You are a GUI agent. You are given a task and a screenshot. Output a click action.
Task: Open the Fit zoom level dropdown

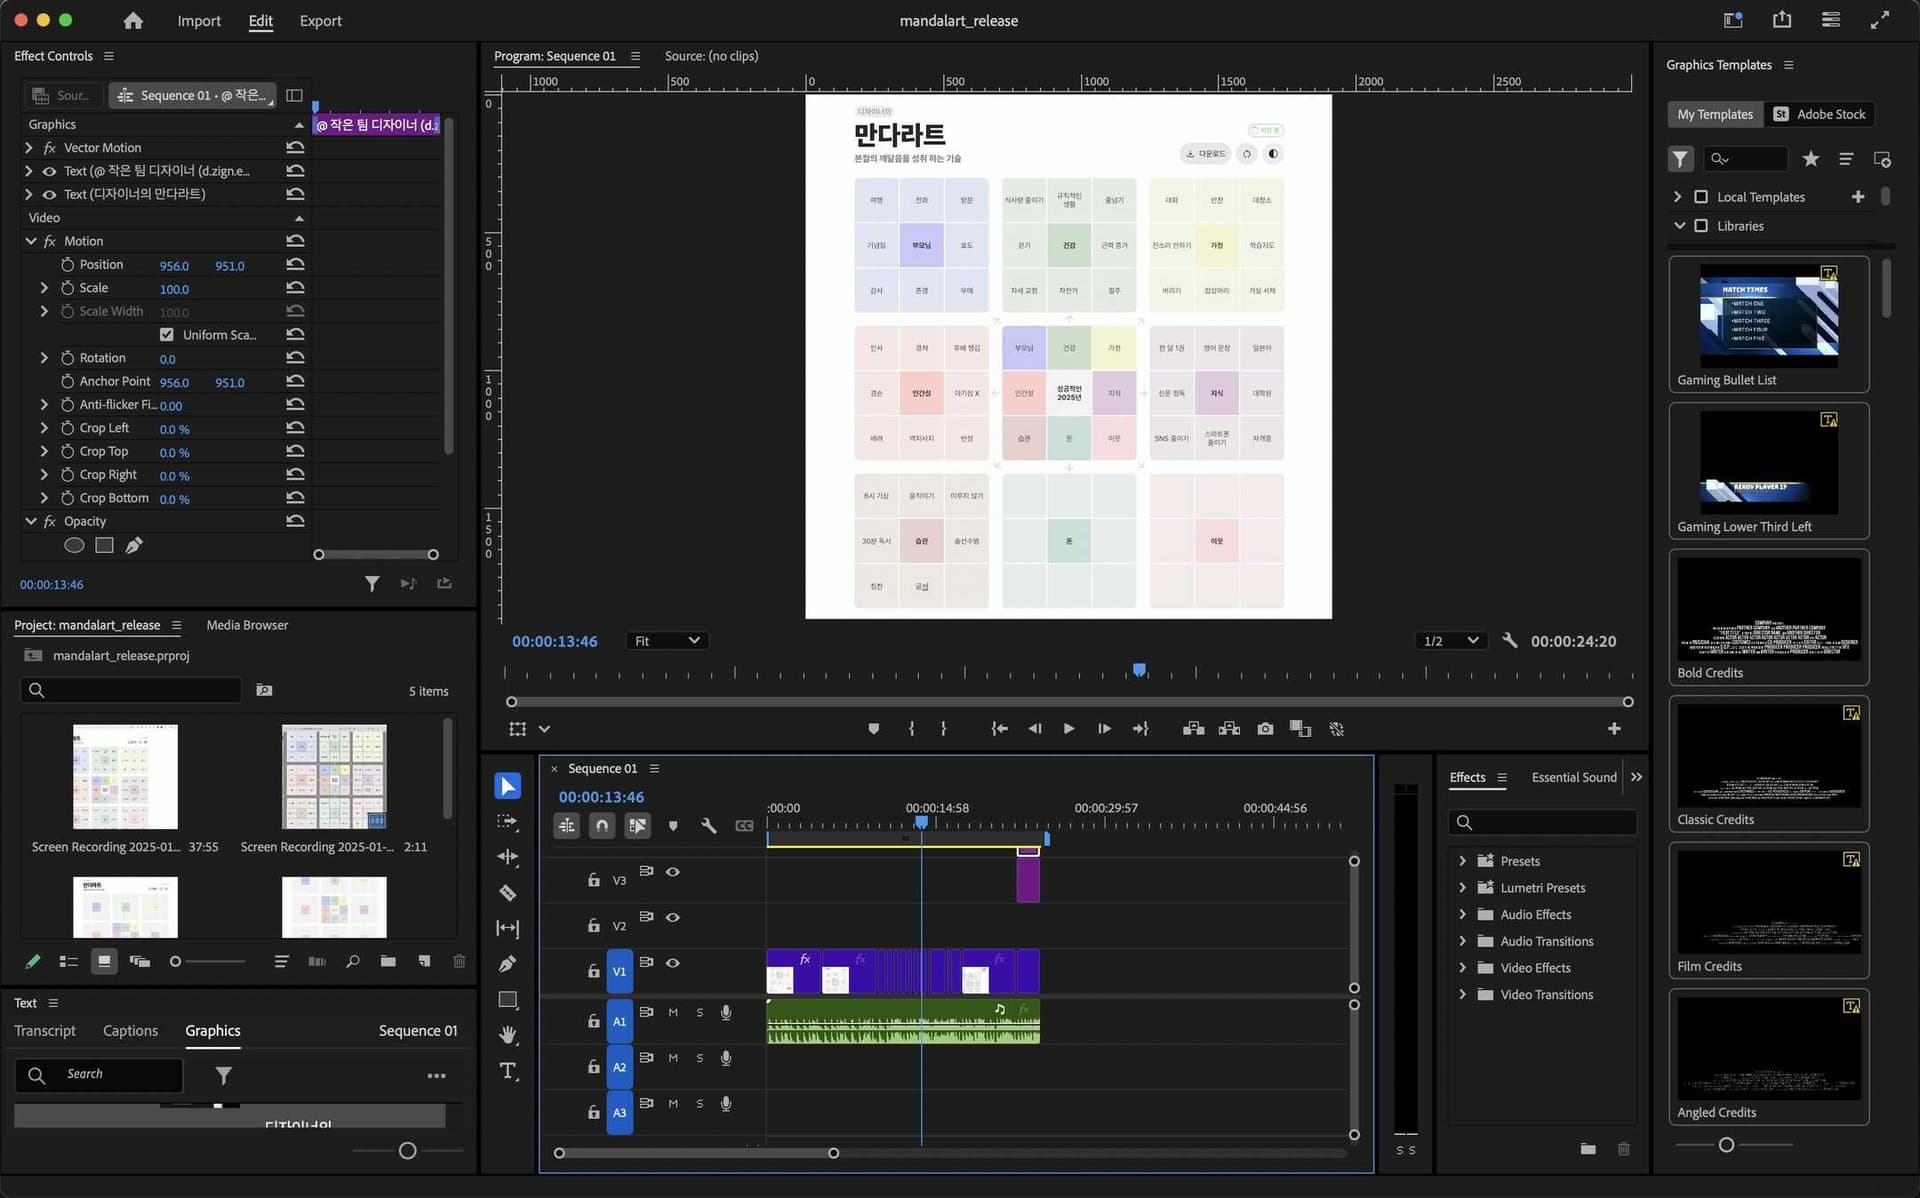667,641
